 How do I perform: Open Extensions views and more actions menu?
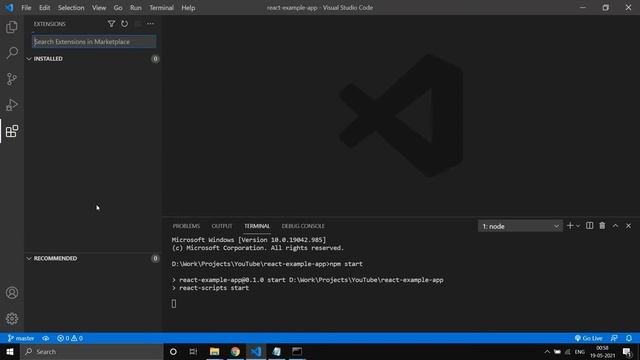pos(151,24)
